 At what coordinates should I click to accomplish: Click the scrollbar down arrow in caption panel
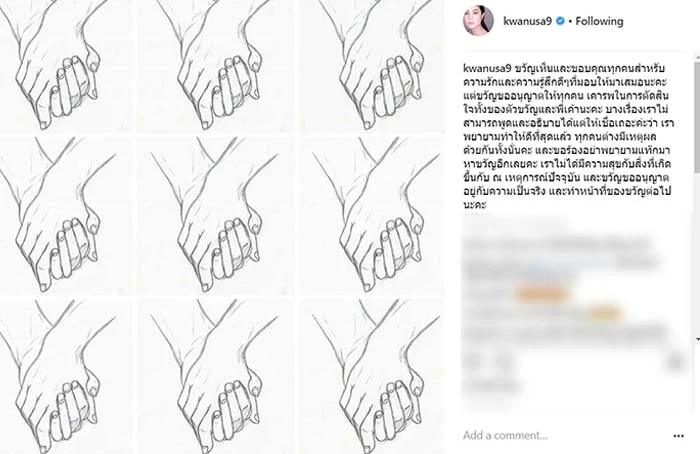coord(697,340)
